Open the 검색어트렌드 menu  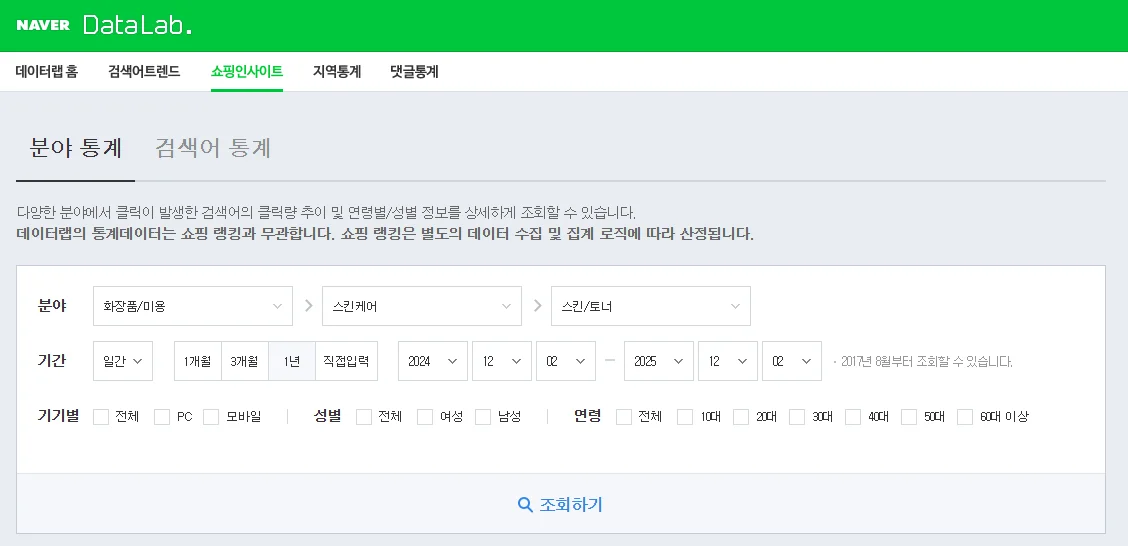[144, 71]
